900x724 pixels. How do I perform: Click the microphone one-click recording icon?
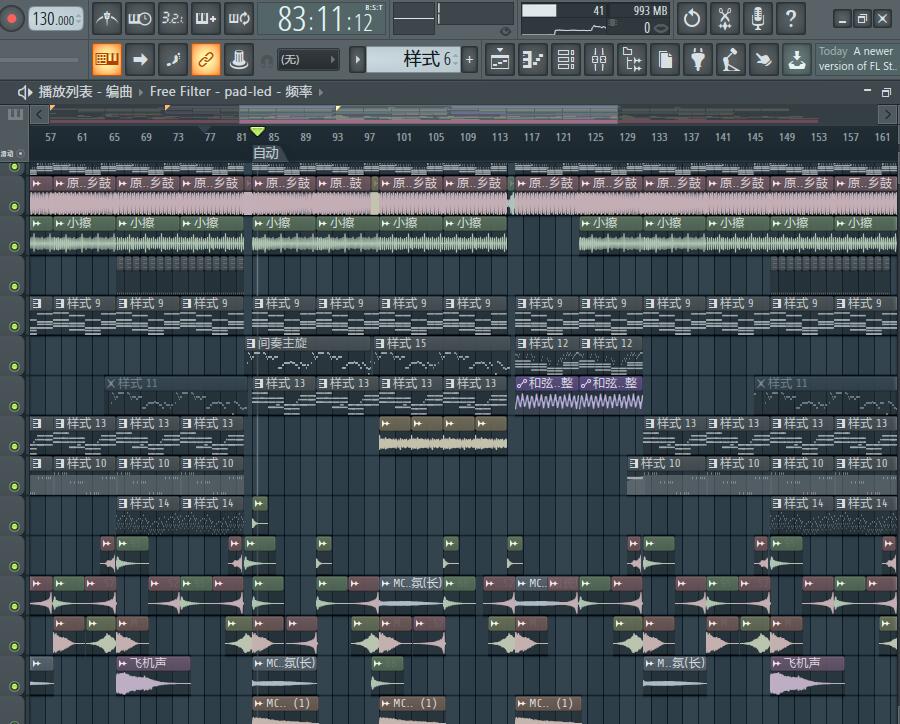758,18
